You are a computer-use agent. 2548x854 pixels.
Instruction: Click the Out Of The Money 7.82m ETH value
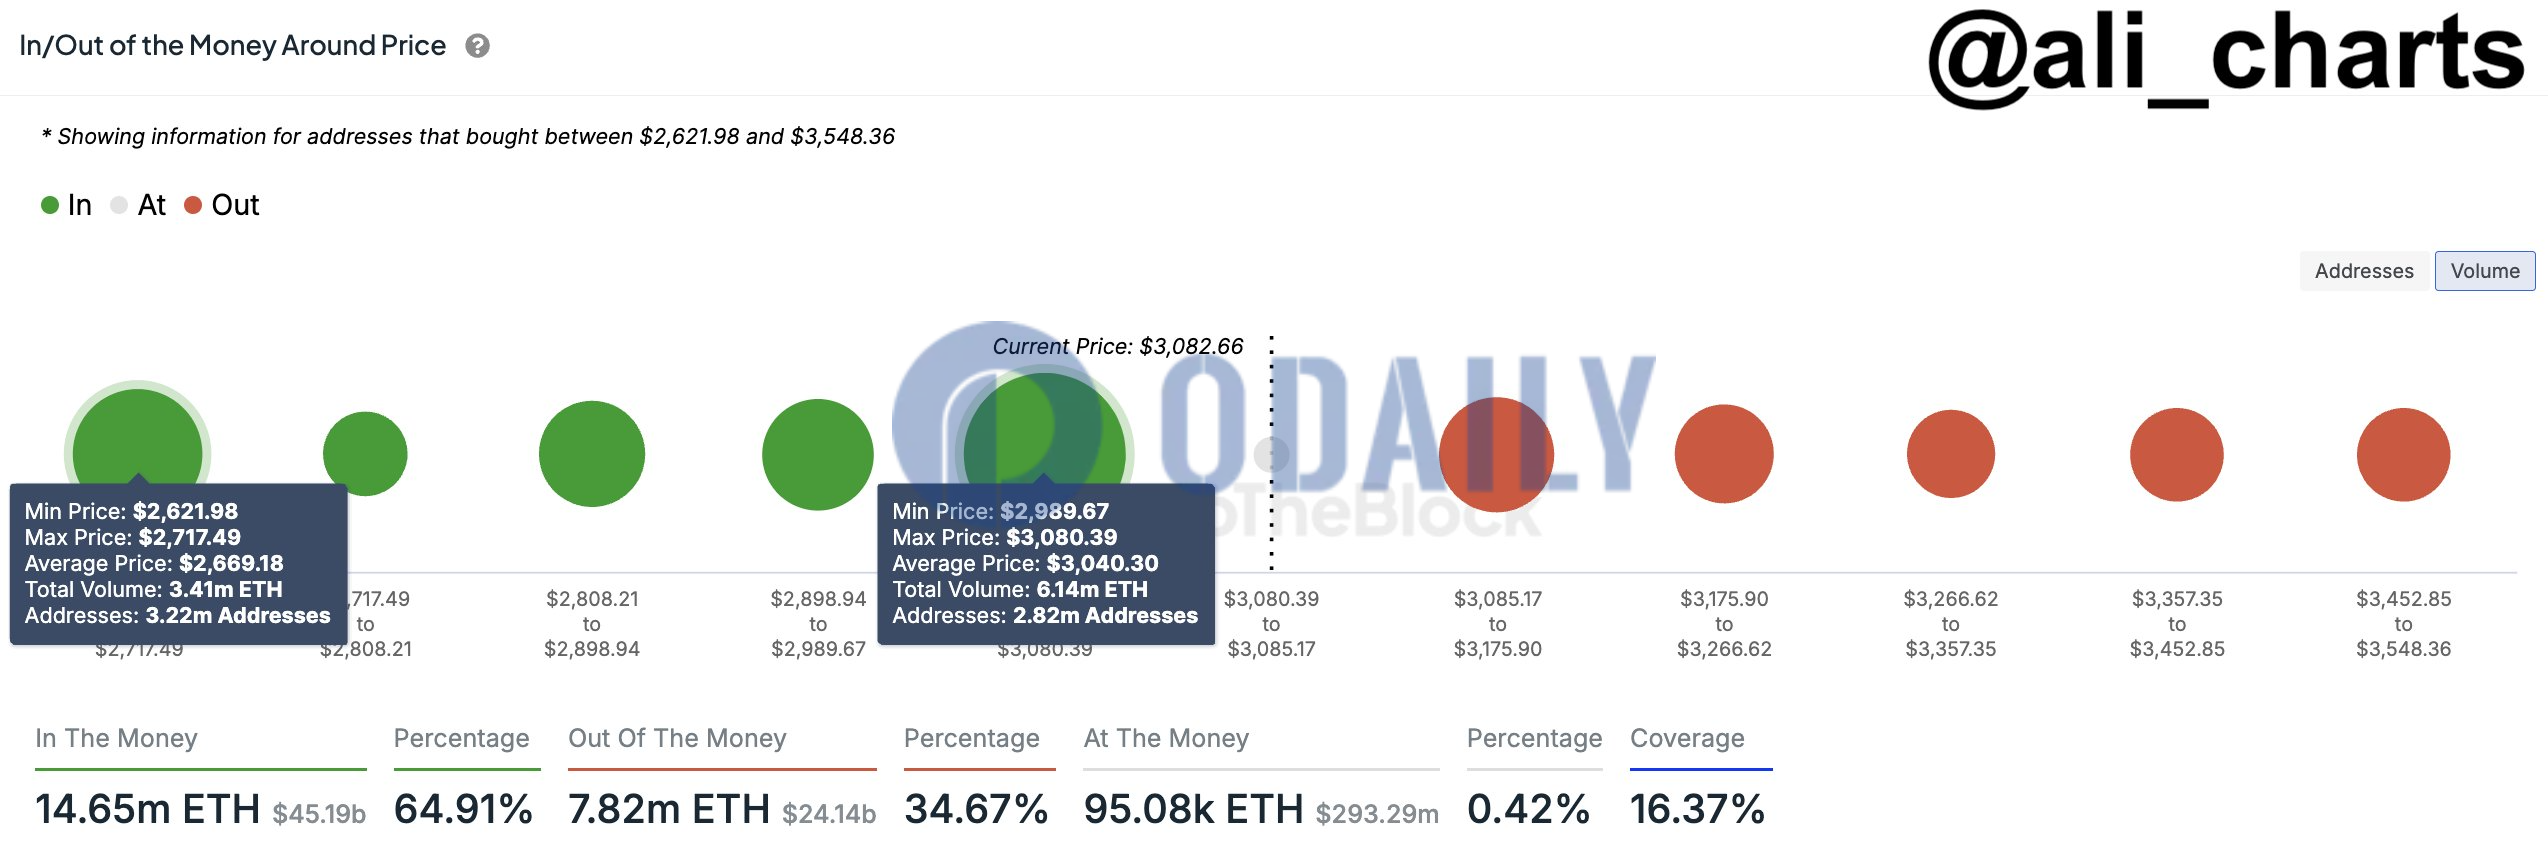point(669,809)
